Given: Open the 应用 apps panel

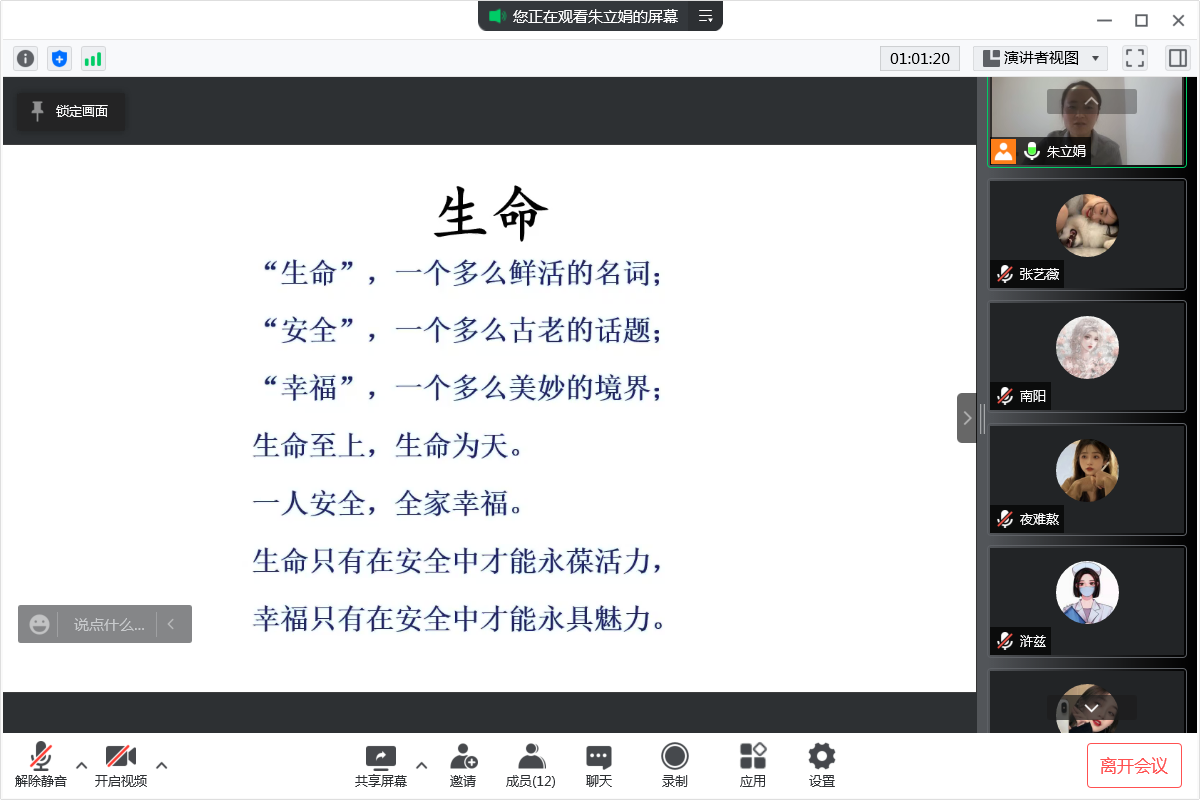Looking at the screenshot, I should pos(751,763).
